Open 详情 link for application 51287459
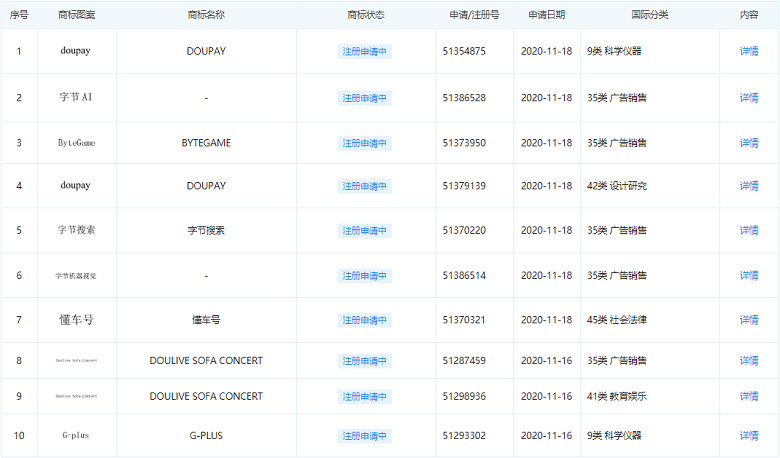Image resolution: width=780 pixels, height=458 pixels. tap(749, 361)
